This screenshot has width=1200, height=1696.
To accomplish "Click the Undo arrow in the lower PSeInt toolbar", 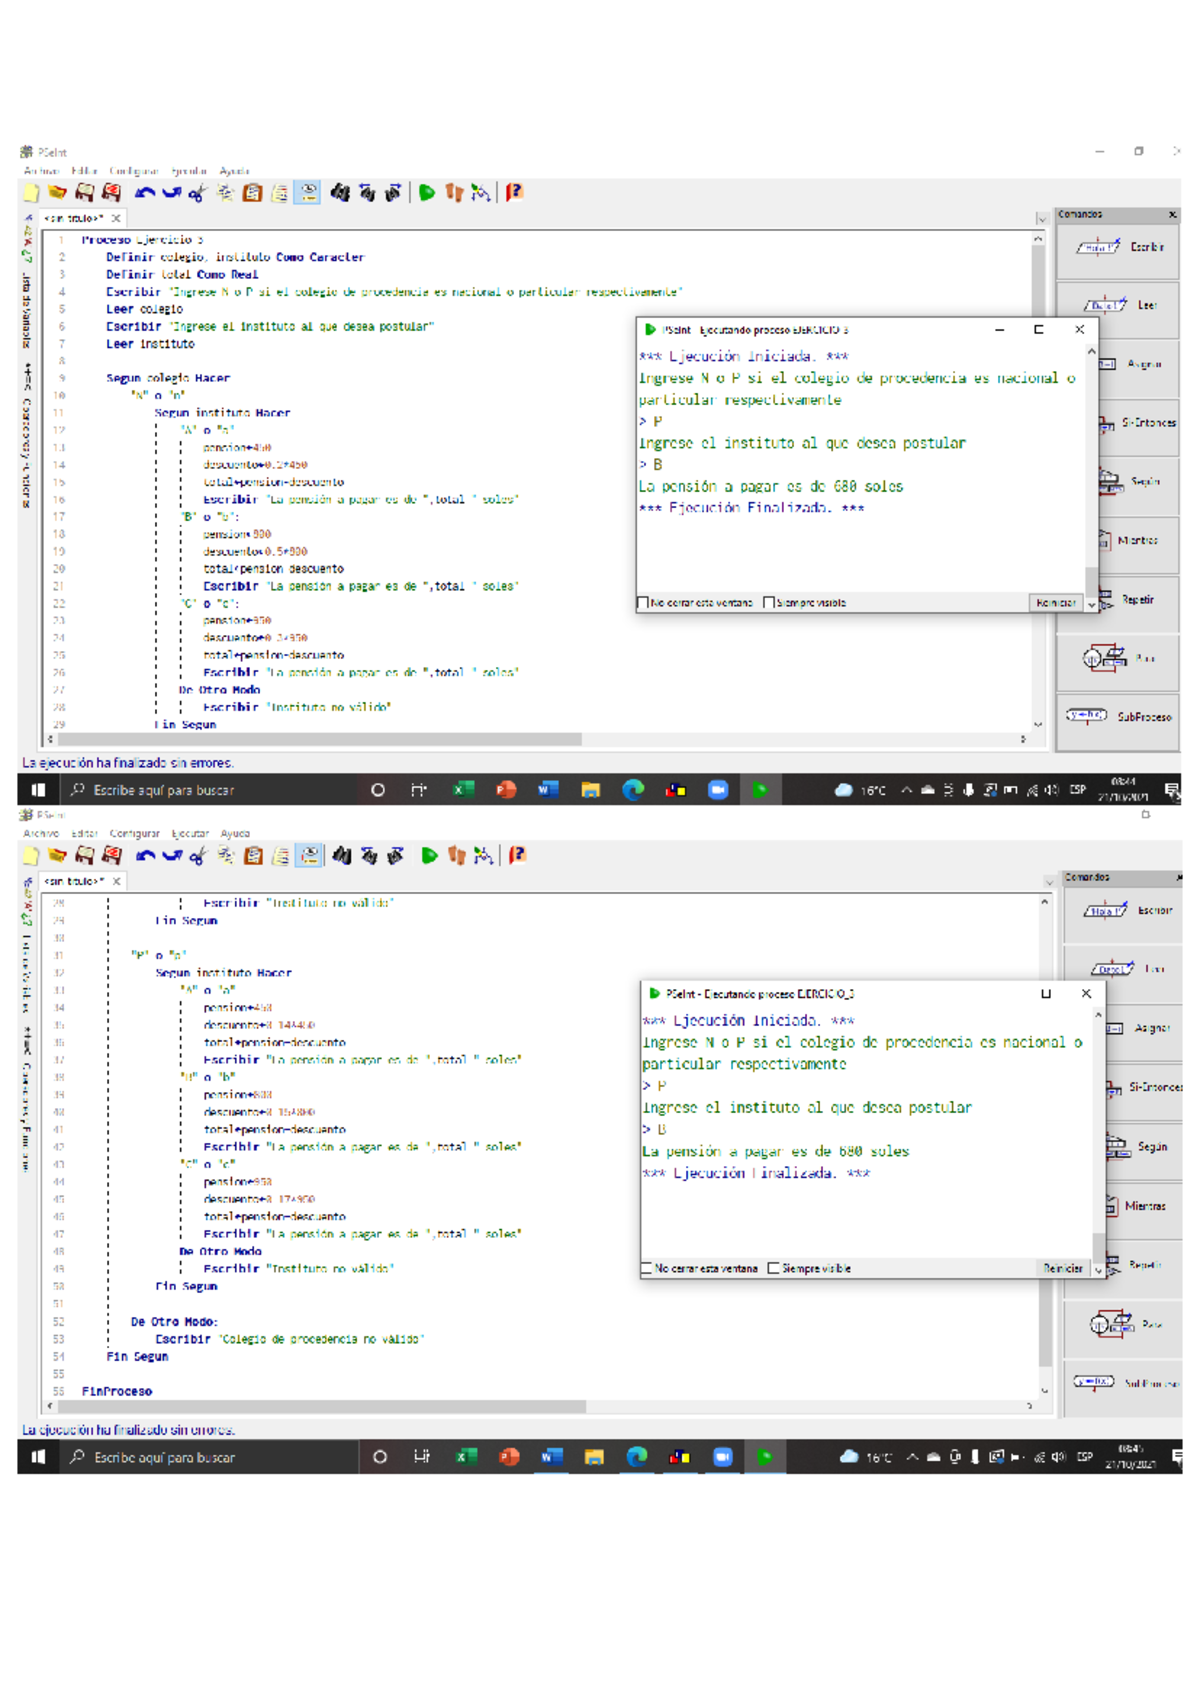I will point(146,856).
